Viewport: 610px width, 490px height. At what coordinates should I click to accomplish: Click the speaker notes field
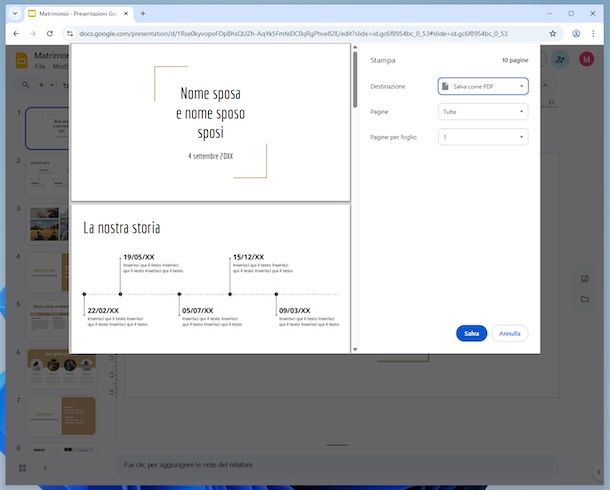point(337,465)
